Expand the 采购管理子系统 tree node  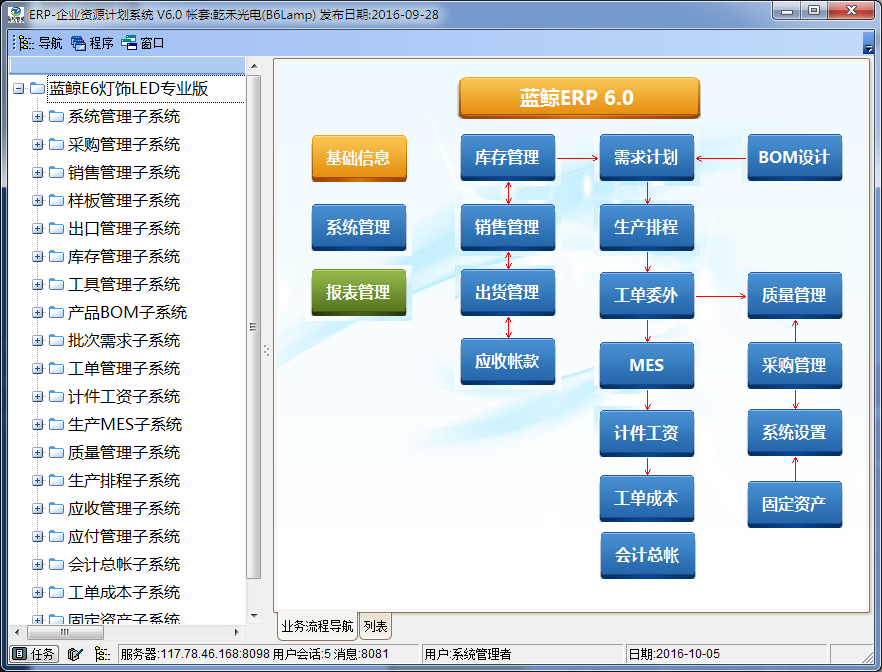[38, 145]
